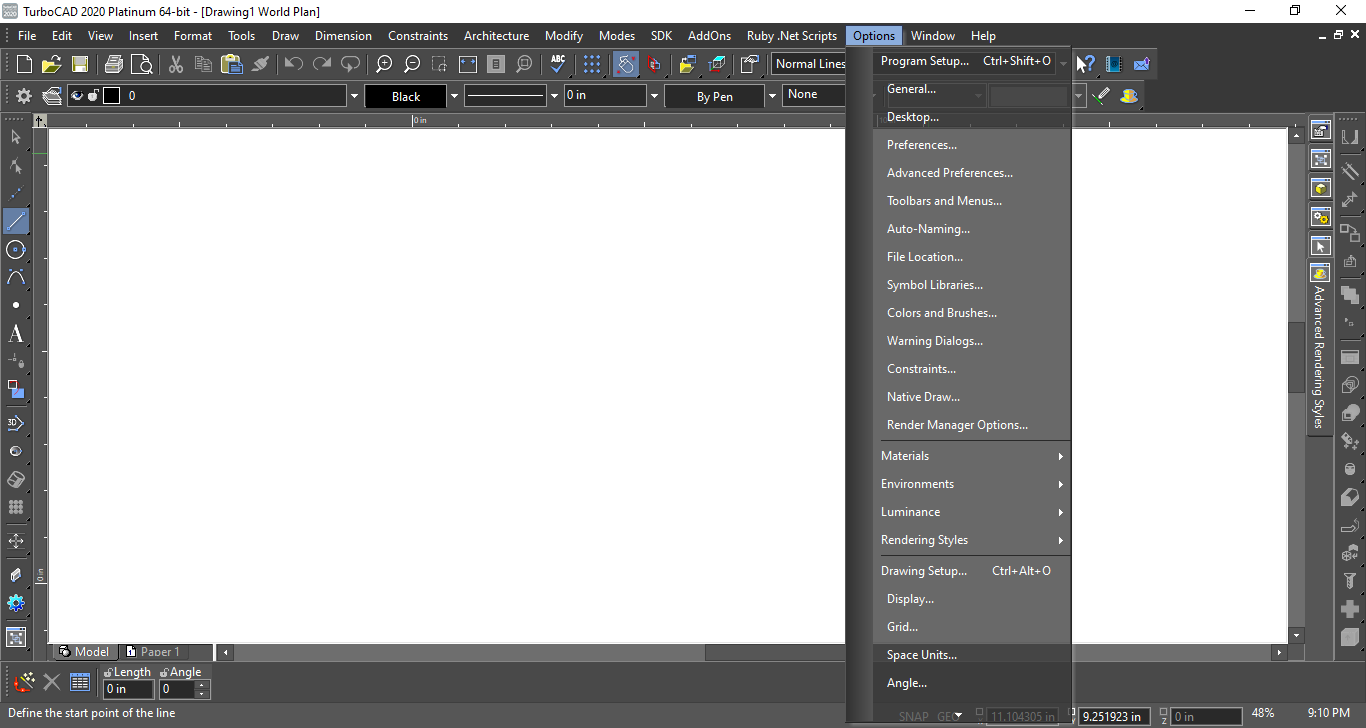
Task: Open Render Manager Options entry
Action: coord(959,425)
